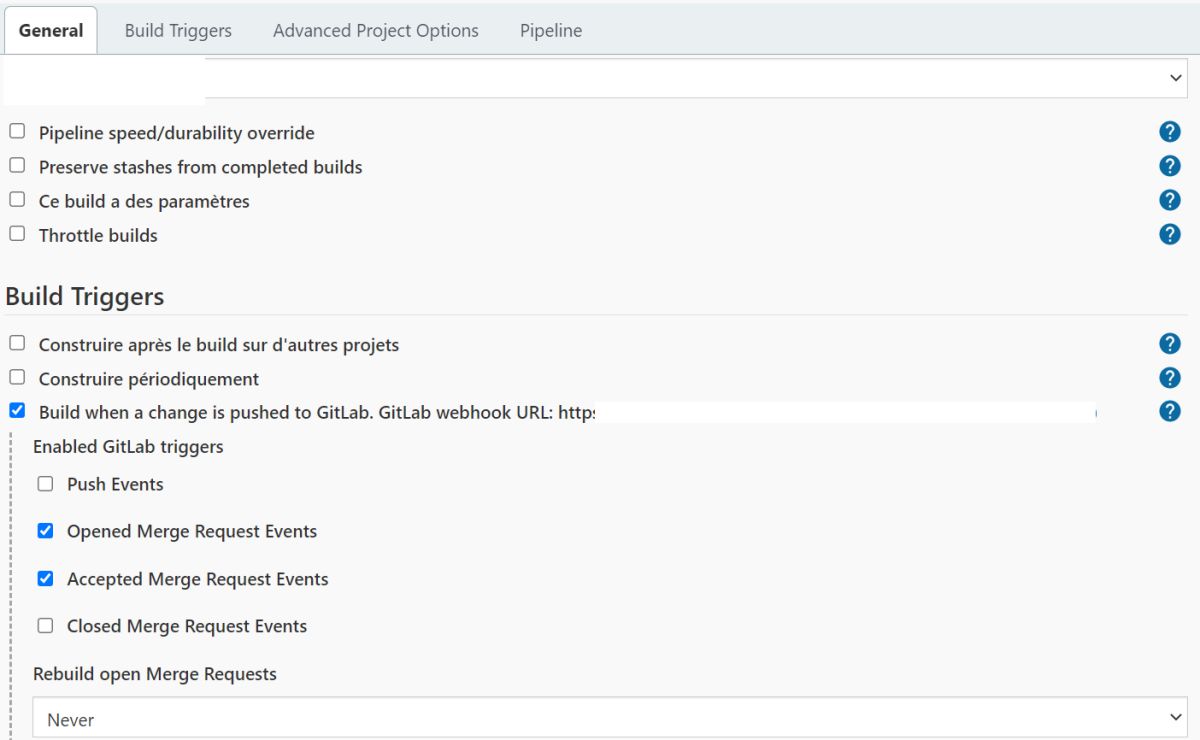1200x740 pixels.
Task: Open Throttle builds help icon
Action: 1169,234
